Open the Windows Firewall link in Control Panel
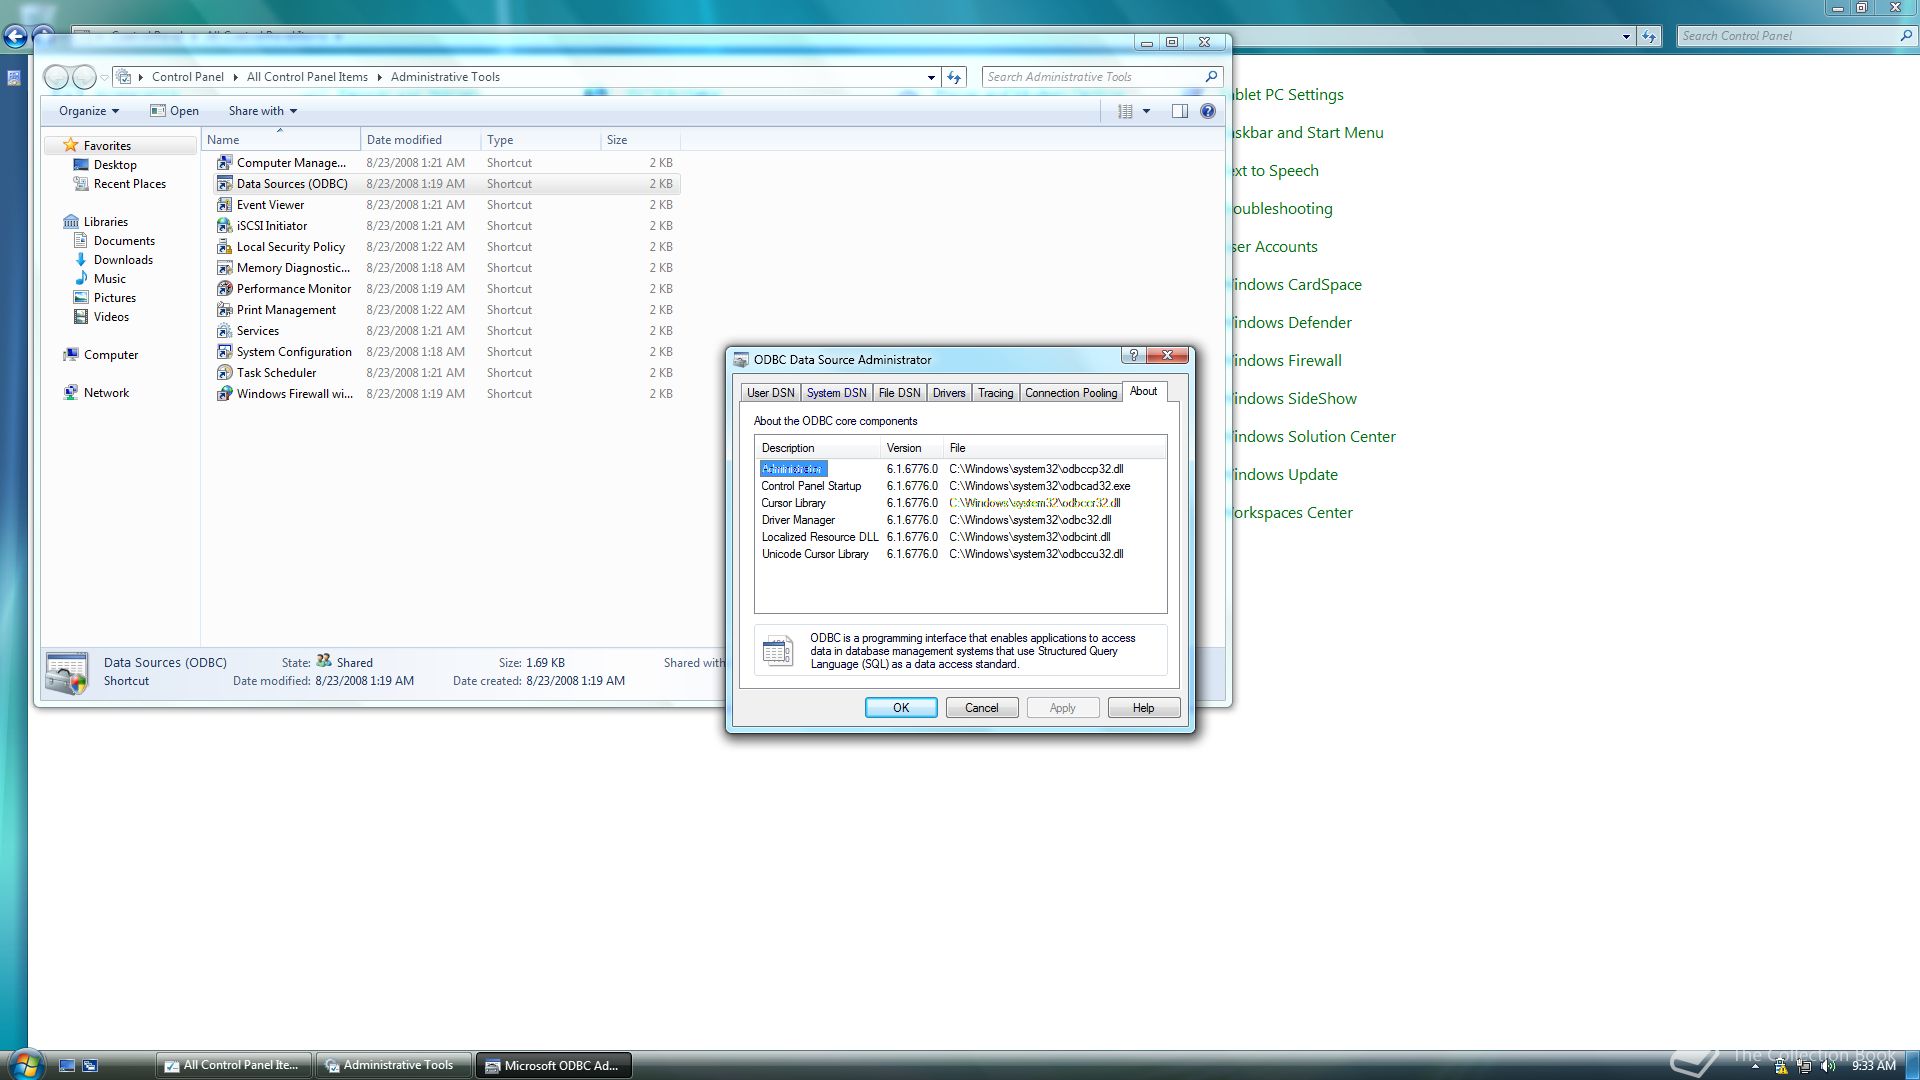 click(x=1286, y=361)
